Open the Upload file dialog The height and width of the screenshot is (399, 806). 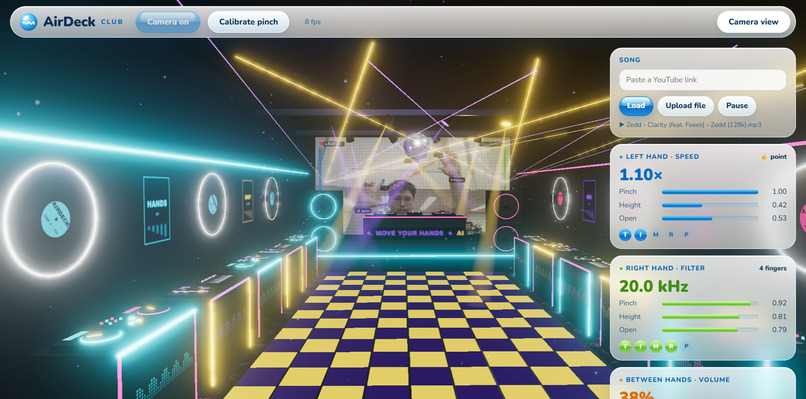pyautogui.click(x=685, y=106)
